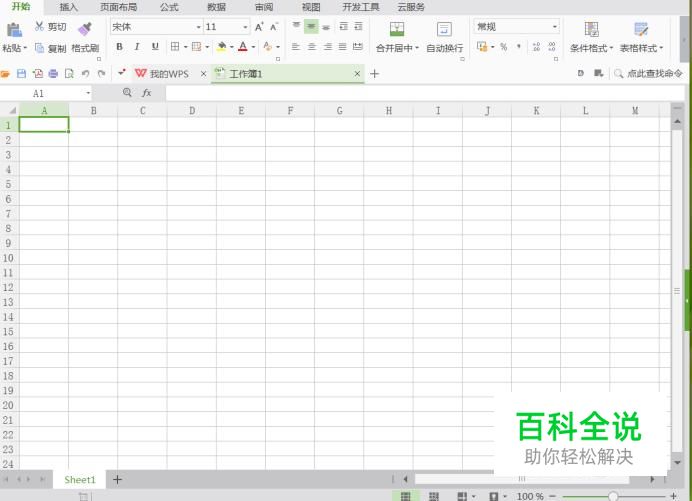Click the Undo arrow
This screenshot has width=692, height=501.
pos(86,73)
